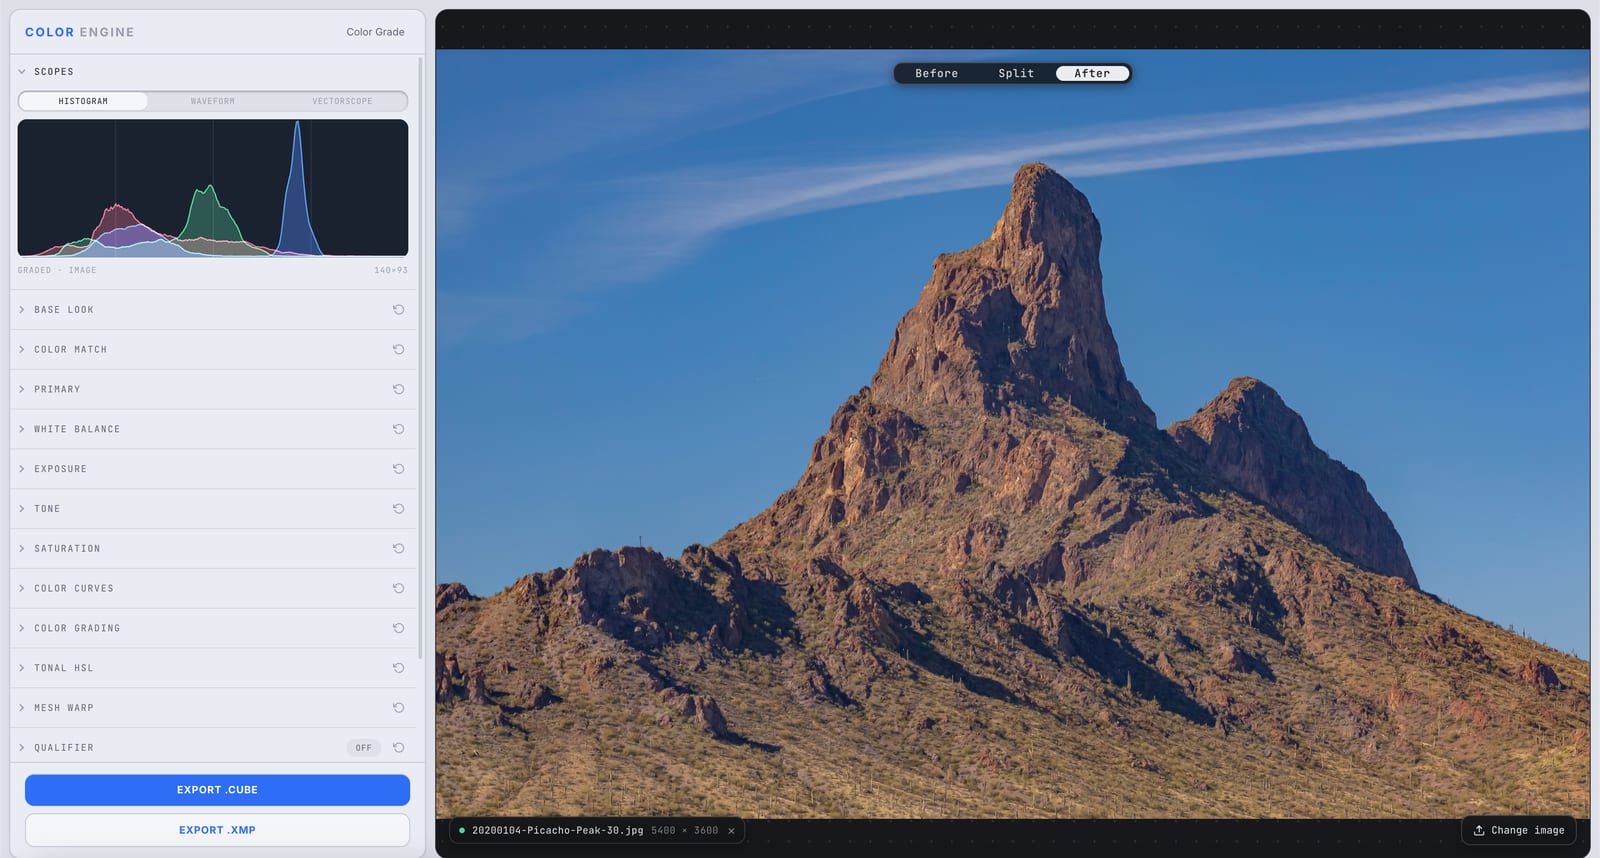Remove the loaded image with the x icon
This screenshot has width=1600, height=858.
coord(731,831)
